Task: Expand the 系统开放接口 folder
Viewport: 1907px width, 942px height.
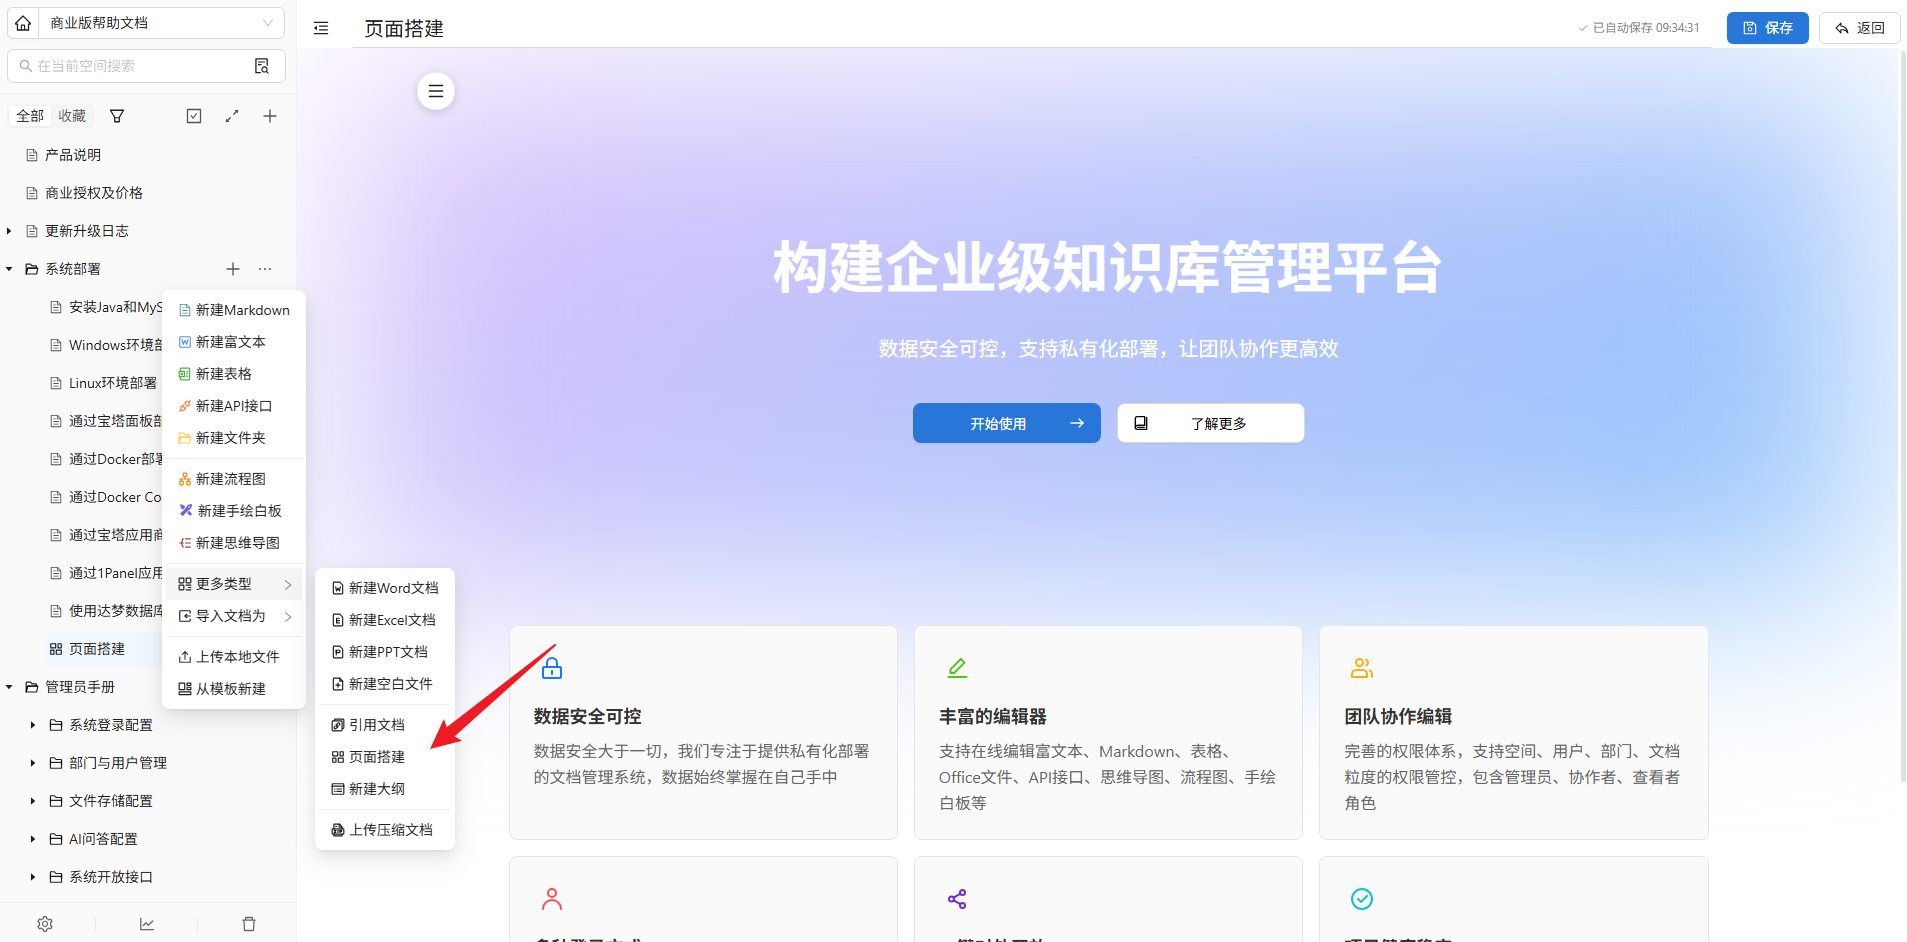Action: (x=33, y=877)
